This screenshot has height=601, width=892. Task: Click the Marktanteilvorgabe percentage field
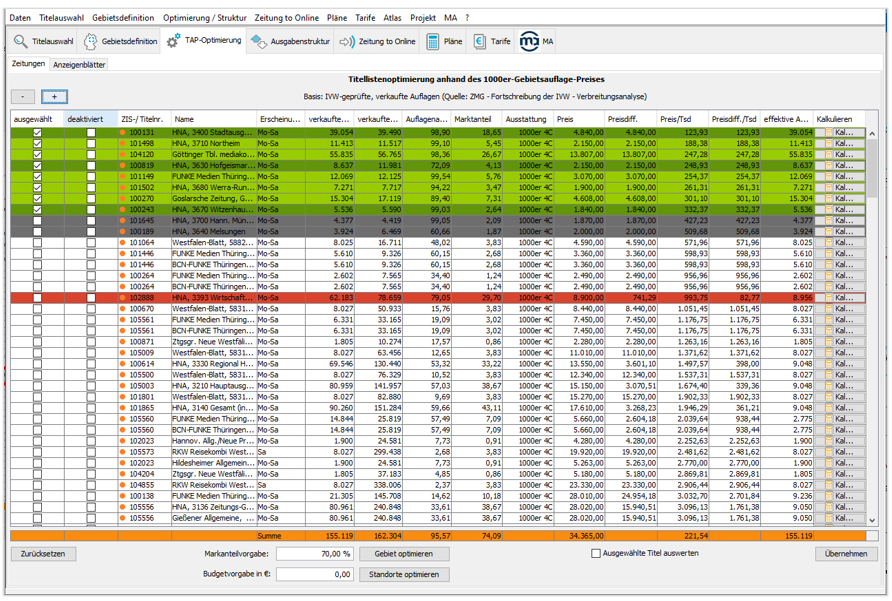coord(314,553)
